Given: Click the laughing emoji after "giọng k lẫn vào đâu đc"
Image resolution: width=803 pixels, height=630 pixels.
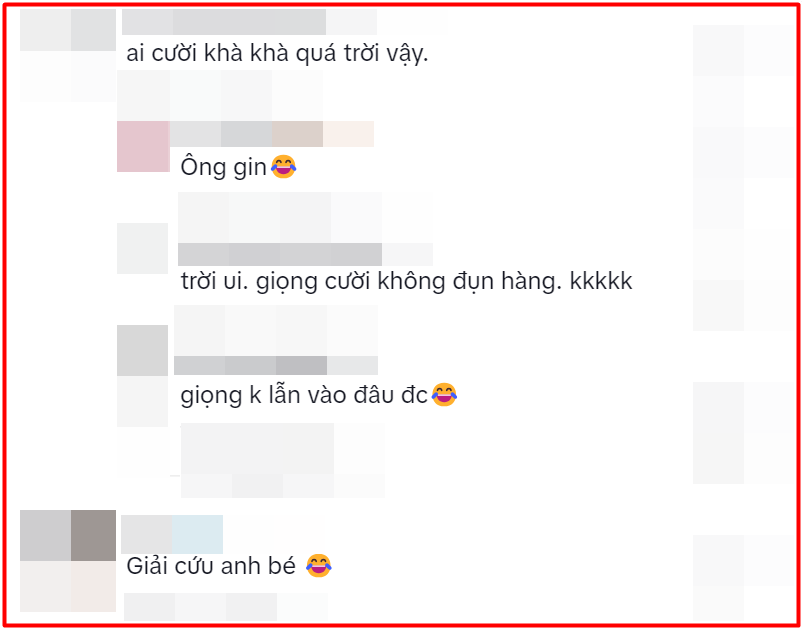Looking at the screenshot, I should tap(444, 395).
